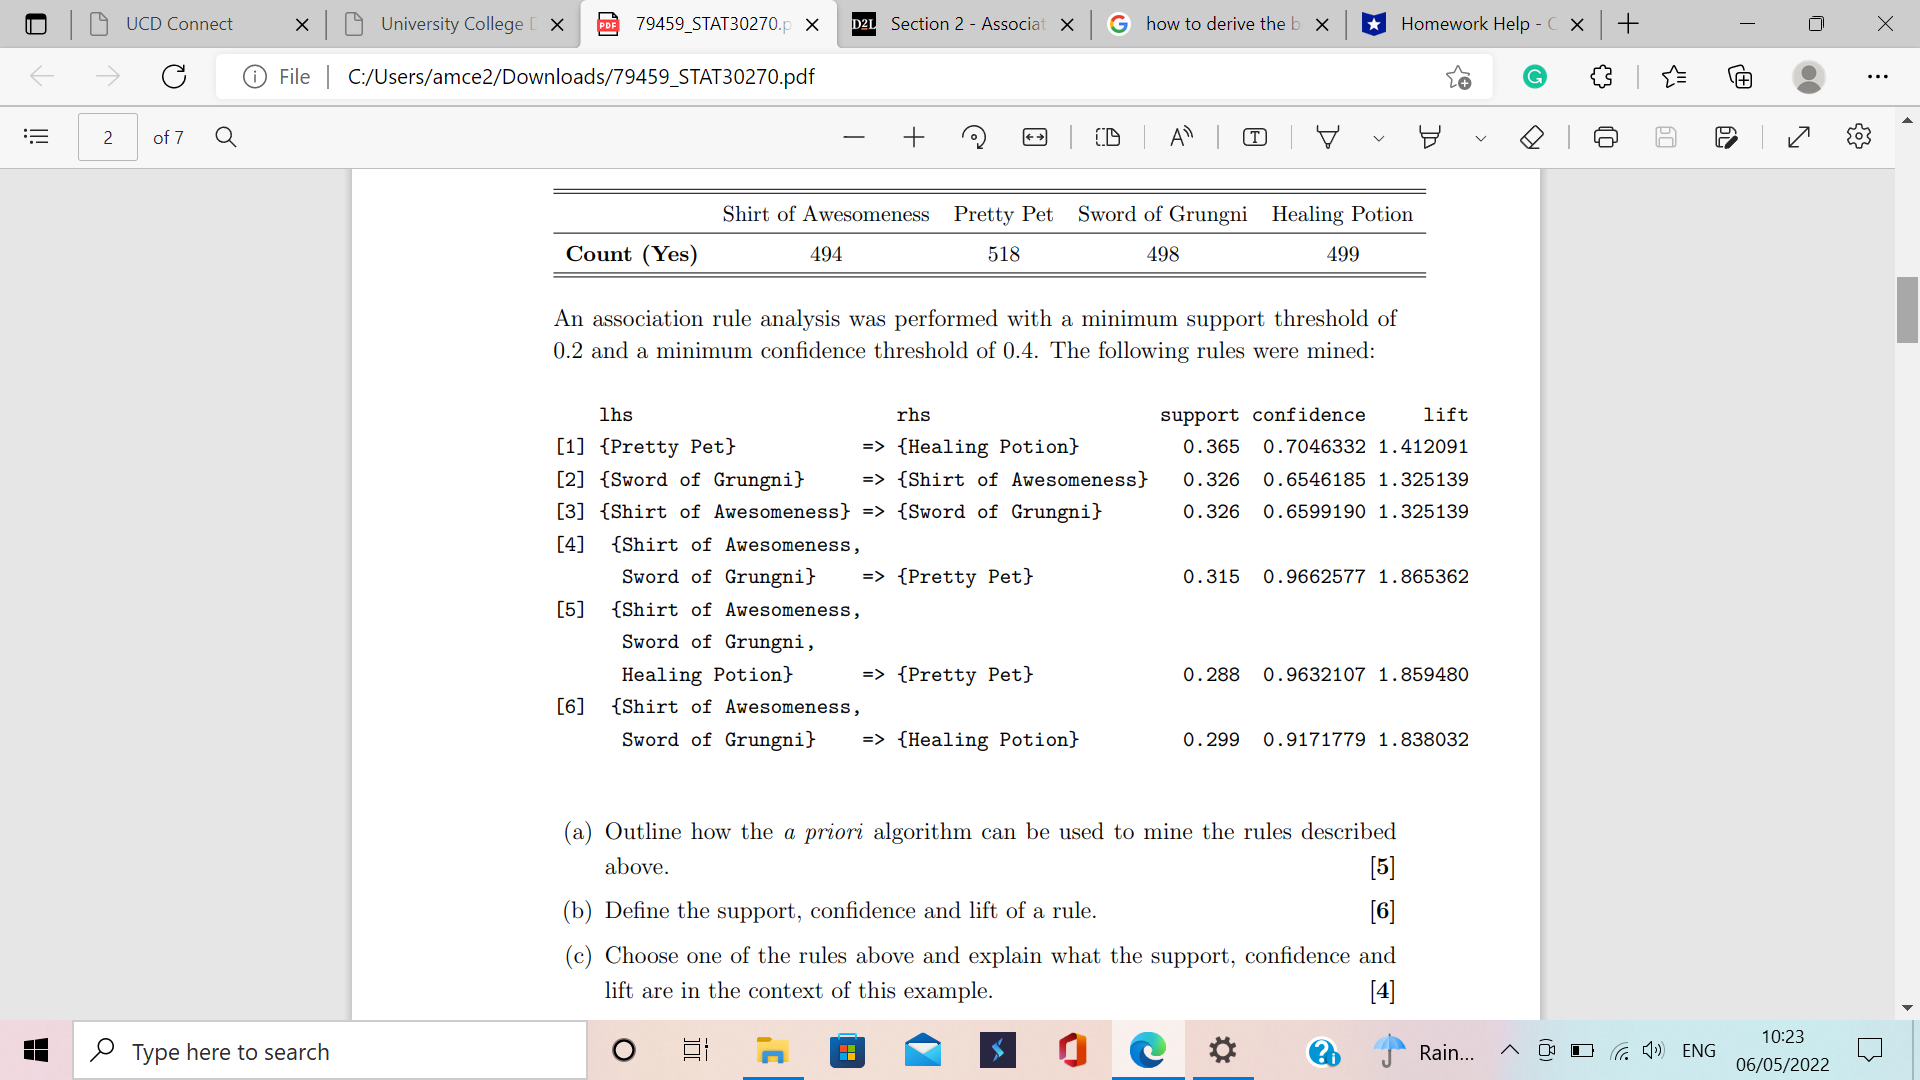Expand the highlighter options chevron
The image size is (1920, 1080).
pyautogui.click(x=1481, y=140)
